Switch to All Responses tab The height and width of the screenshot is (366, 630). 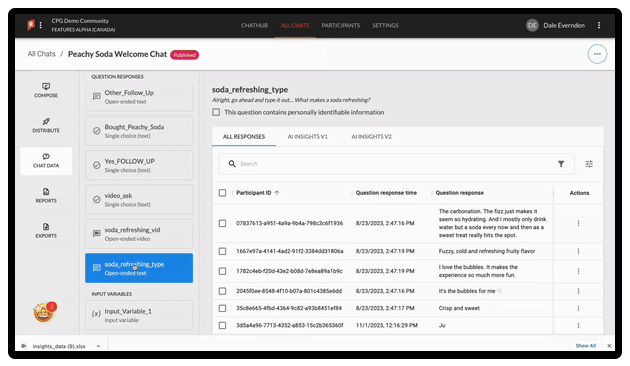244,137
